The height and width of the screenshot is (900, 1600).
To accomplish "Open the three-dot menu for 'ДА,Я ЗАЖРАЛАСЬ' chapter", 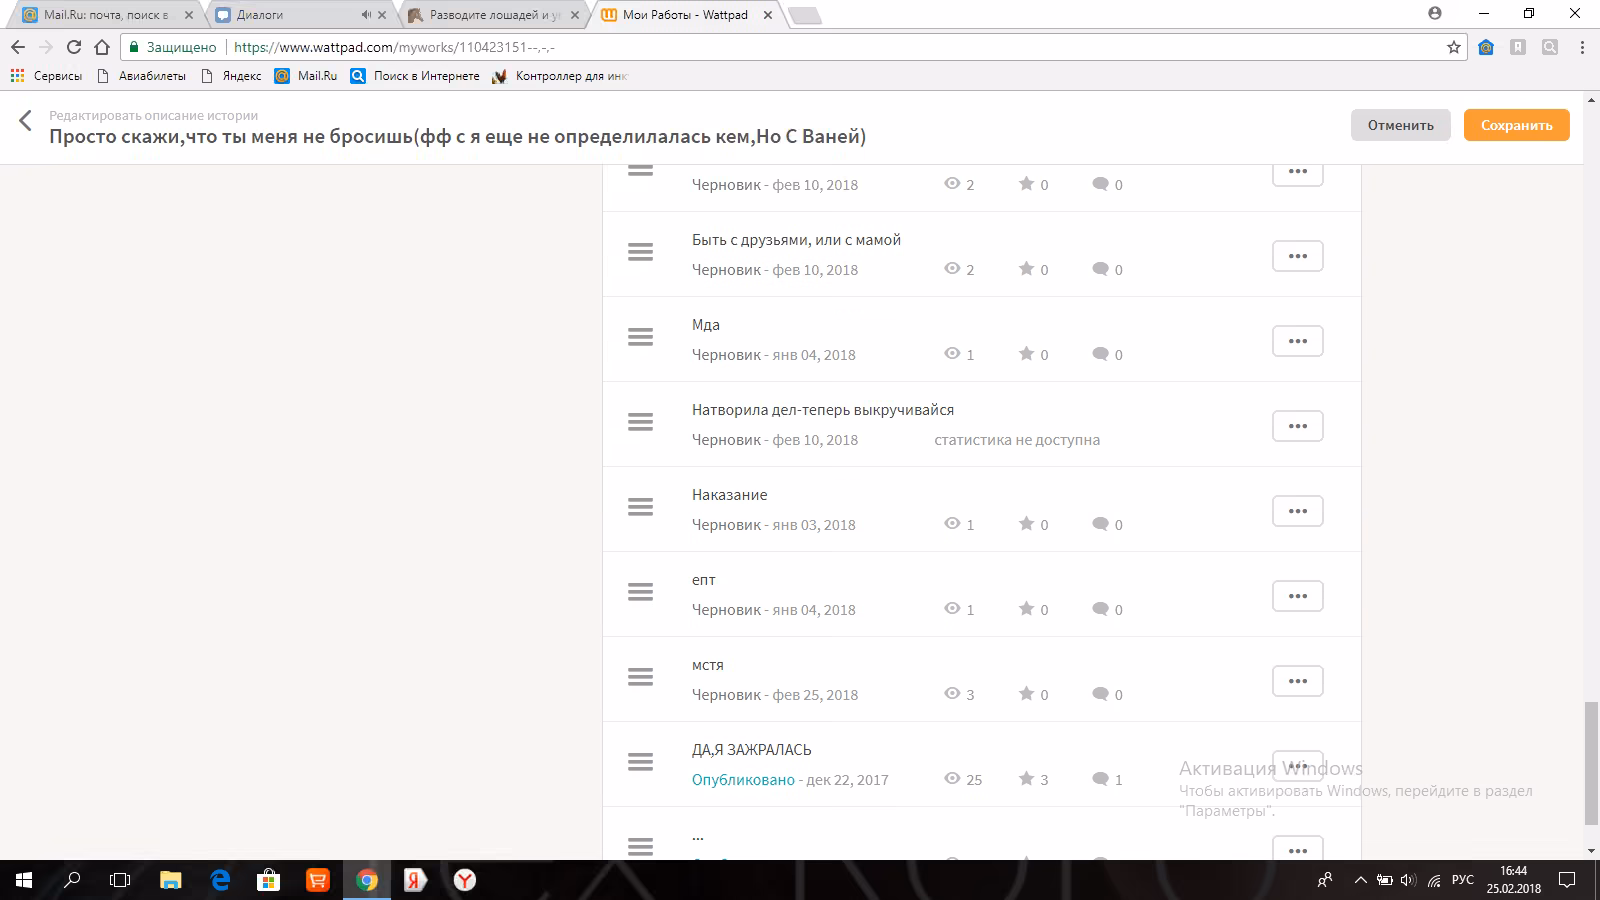I will 1298,766.
